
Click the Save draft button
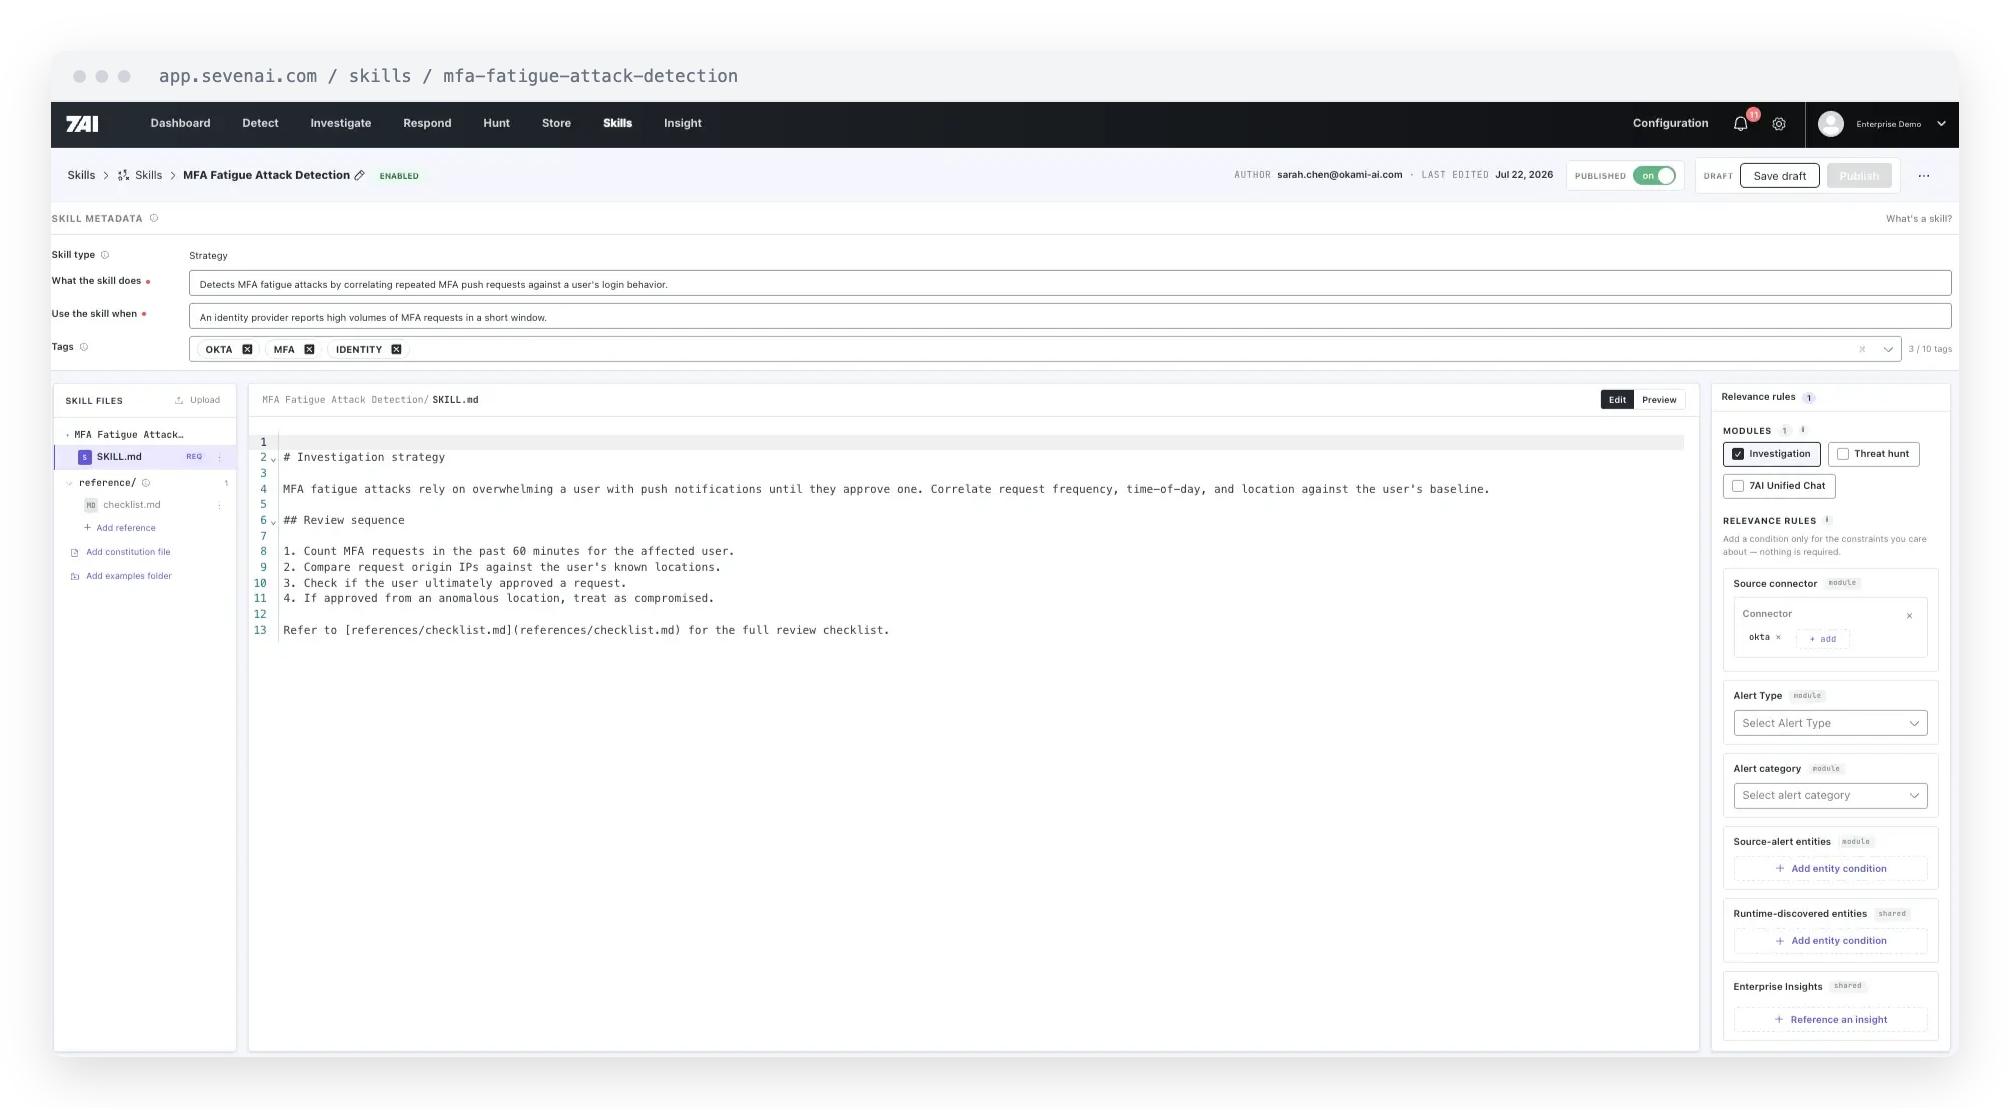click(x=1780, y=176)
